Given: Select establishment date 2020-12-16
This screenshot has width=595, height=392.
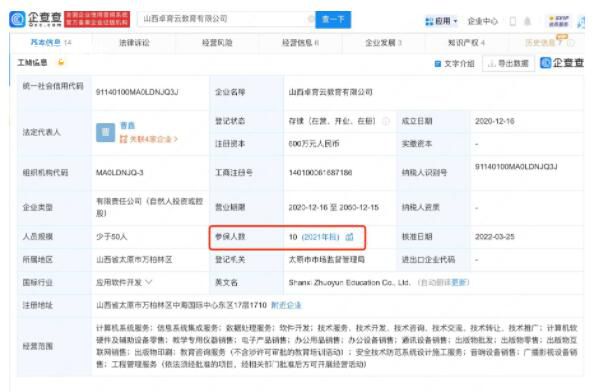Looking at the screenshot, I should click(494, 121).
